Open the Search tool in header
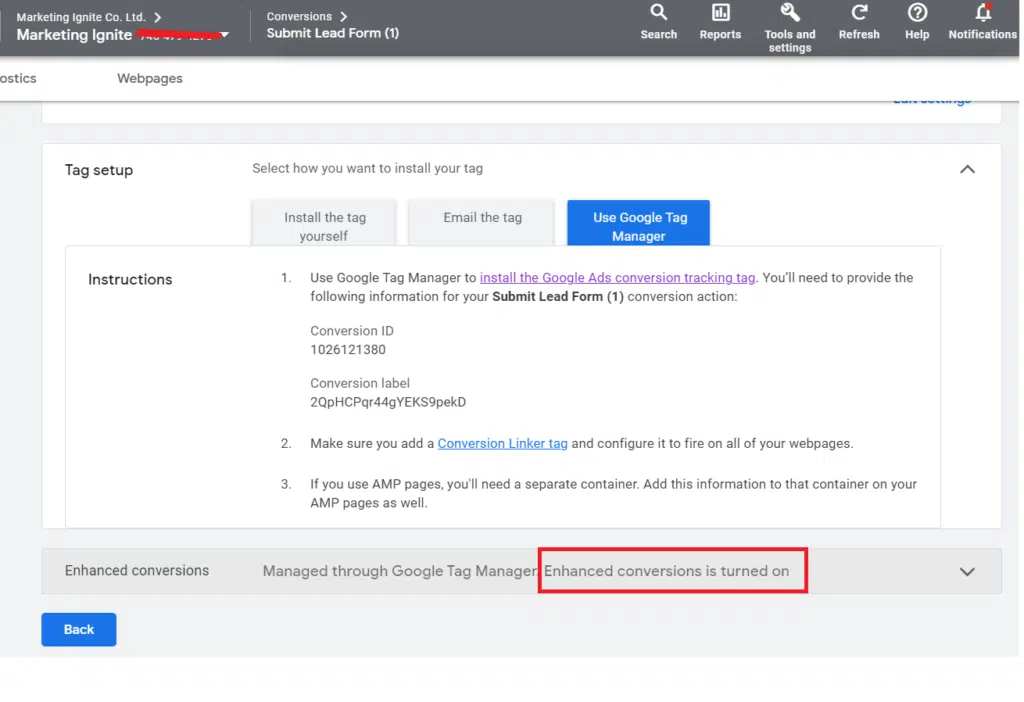The width and height of the screenshot is (1024, 702). (658, 14)
